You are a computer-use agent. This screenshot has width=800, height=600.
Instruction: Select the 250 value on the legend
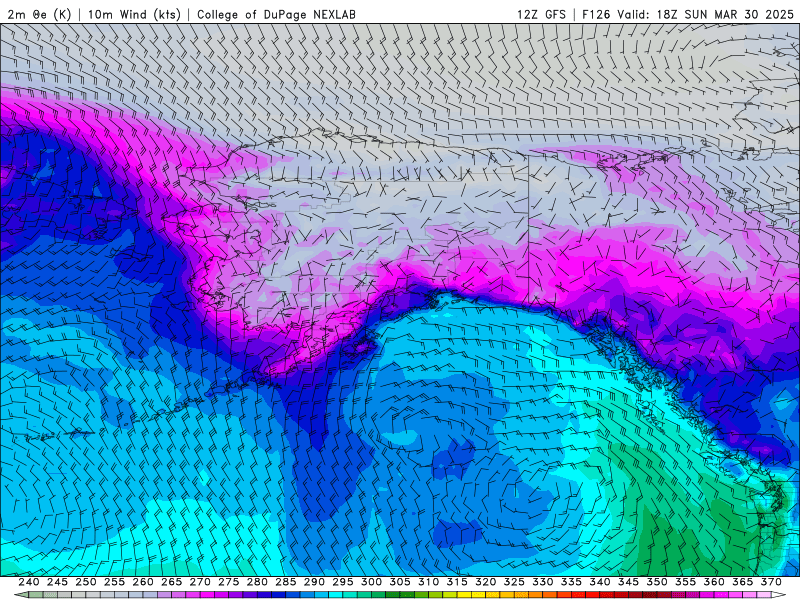tap(86, 582)
